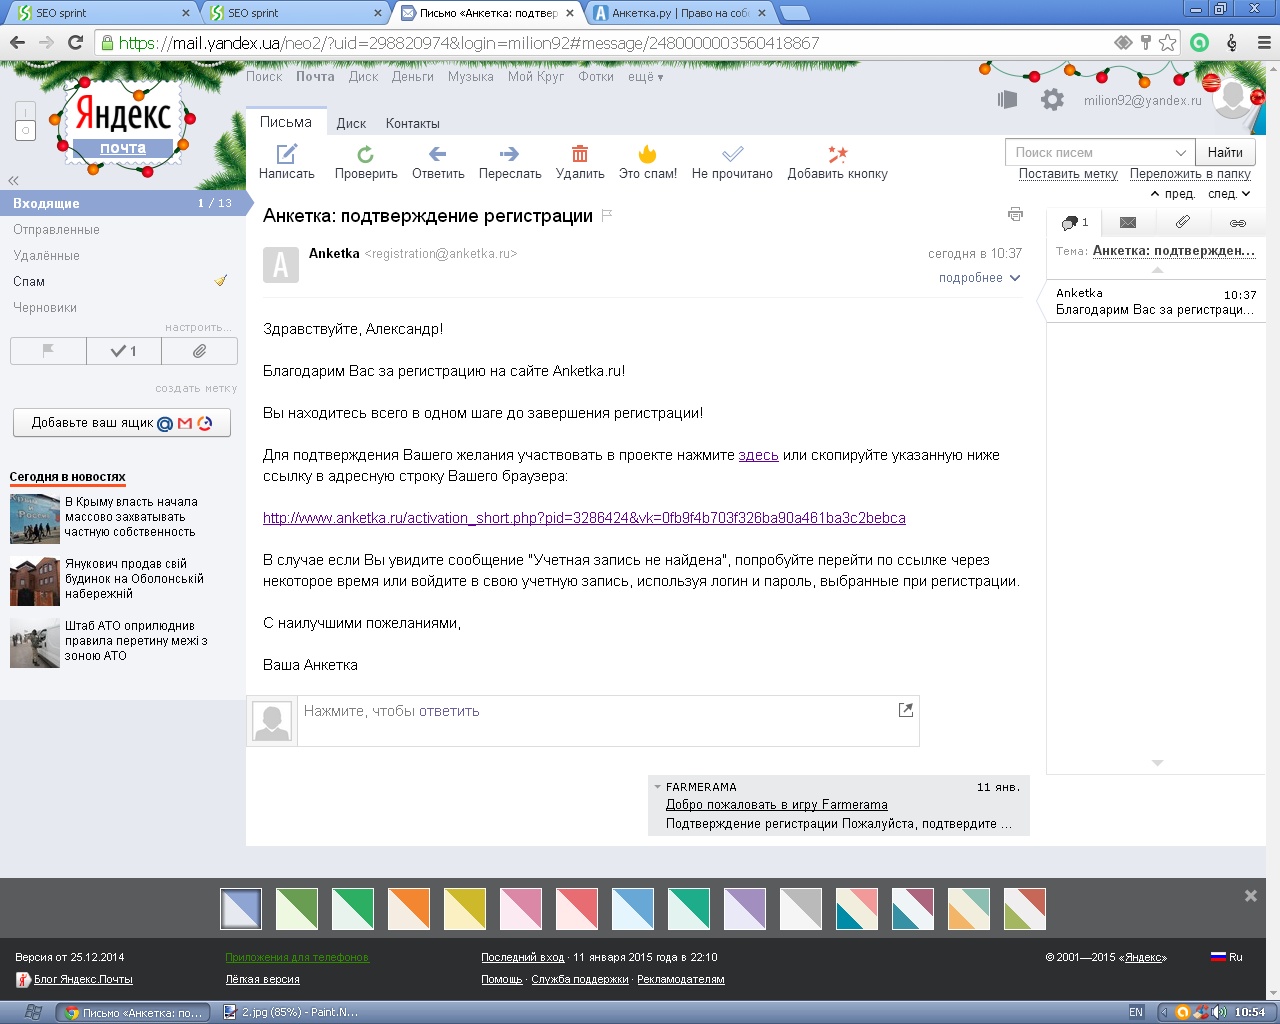Click the theme cards icon beside the gear
The width and height of the screenshot is (1280, 1024).
(1007, 100)
